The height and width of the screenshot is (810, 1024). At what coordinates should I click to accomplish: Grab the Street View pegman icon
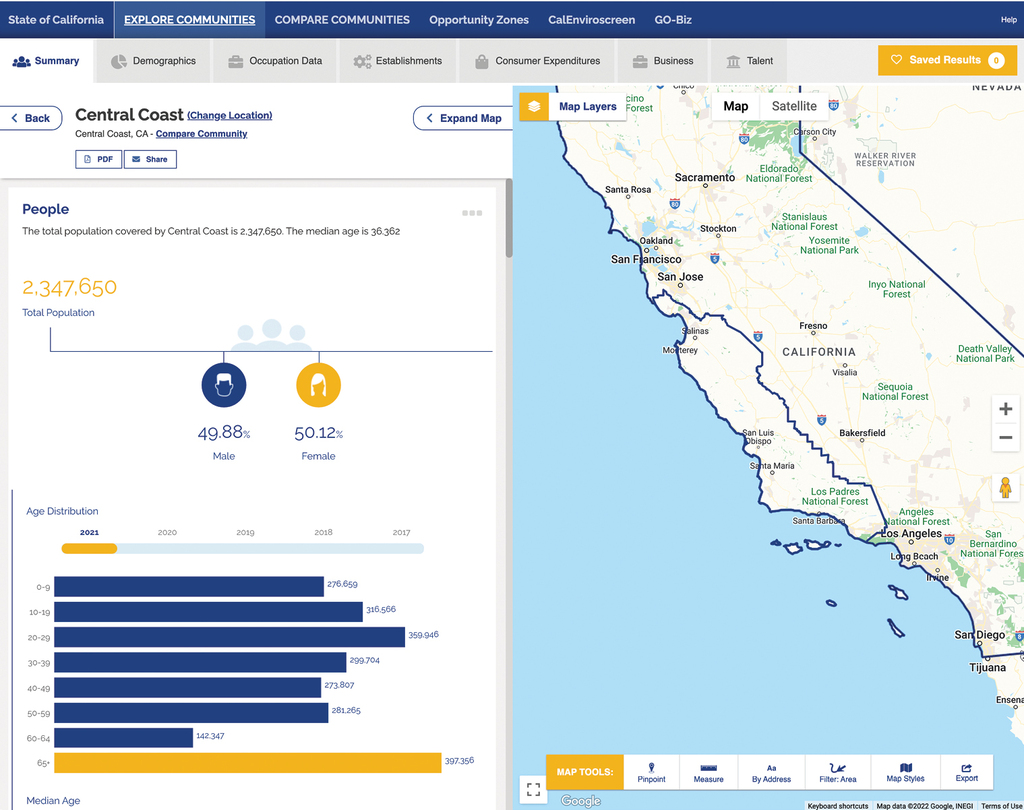tap(1006, 487)
